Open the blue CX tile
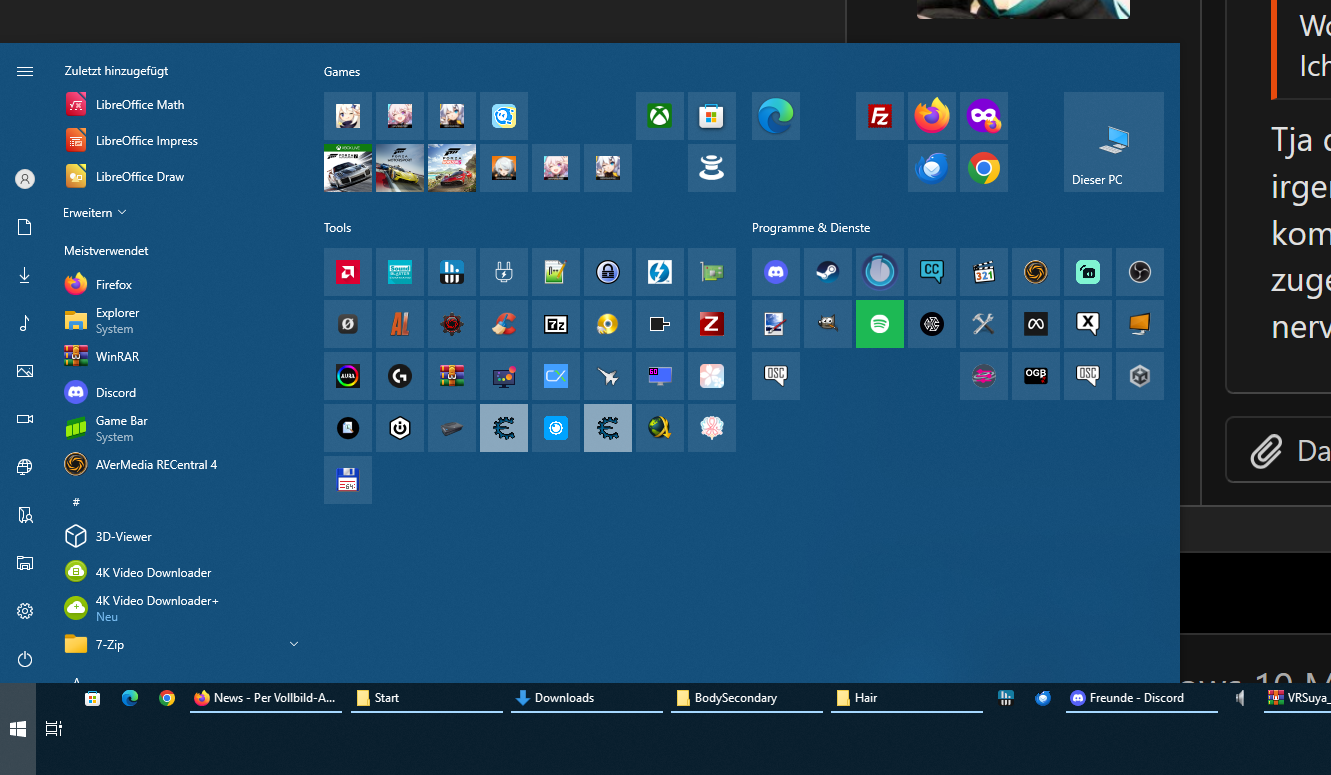1331x775 pixels. (556, 376)
